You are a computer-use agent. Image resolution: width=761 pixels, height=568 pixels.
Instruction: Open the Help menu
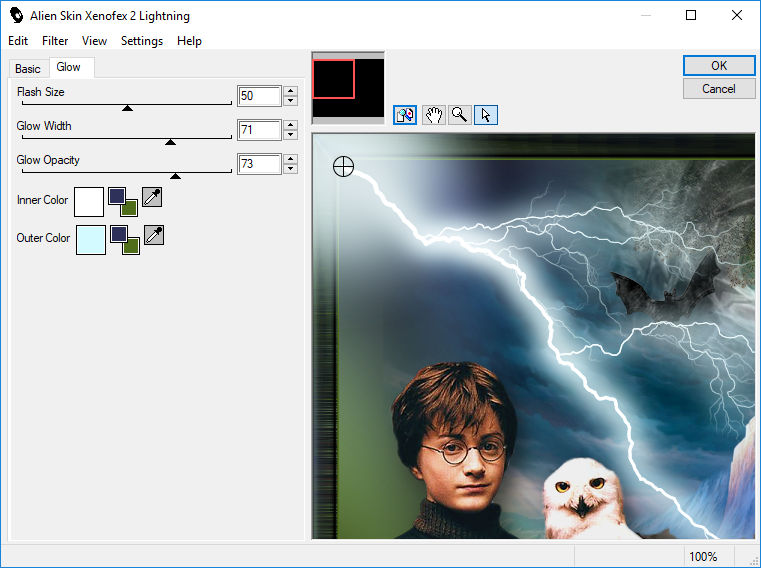tap(189, 41)
